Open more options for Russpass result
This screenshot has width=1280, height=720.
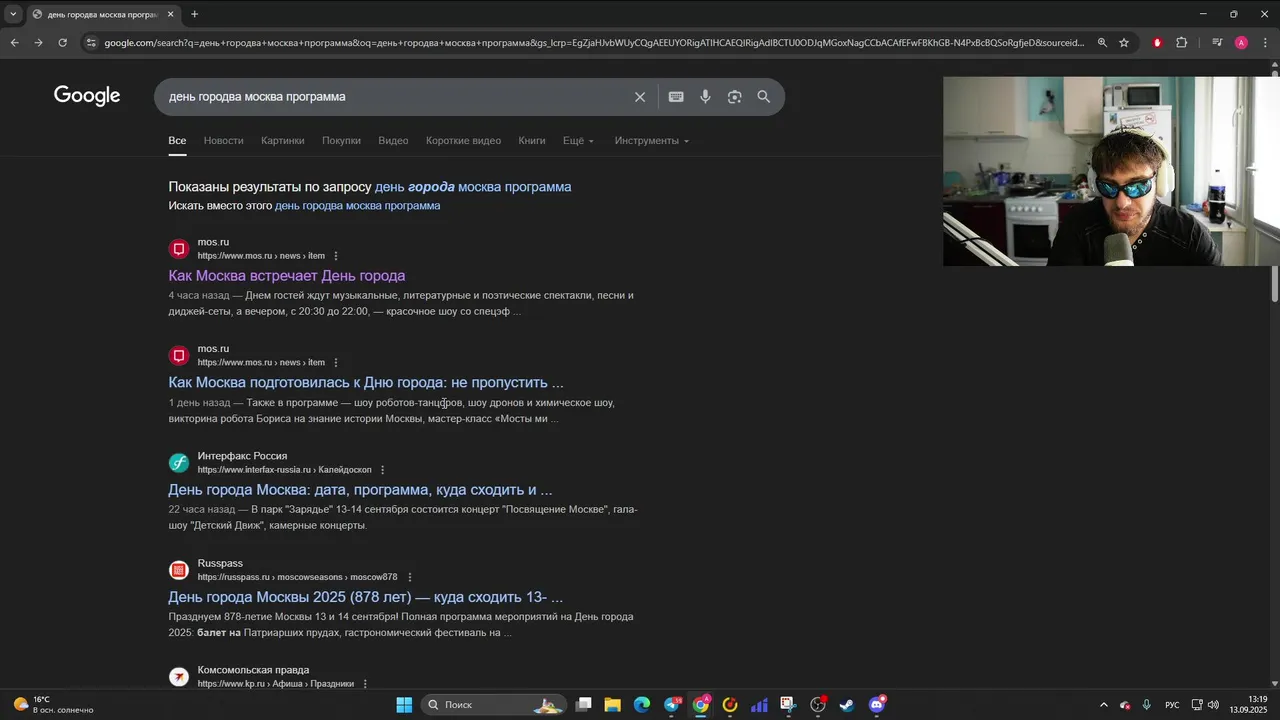point(409,577)
